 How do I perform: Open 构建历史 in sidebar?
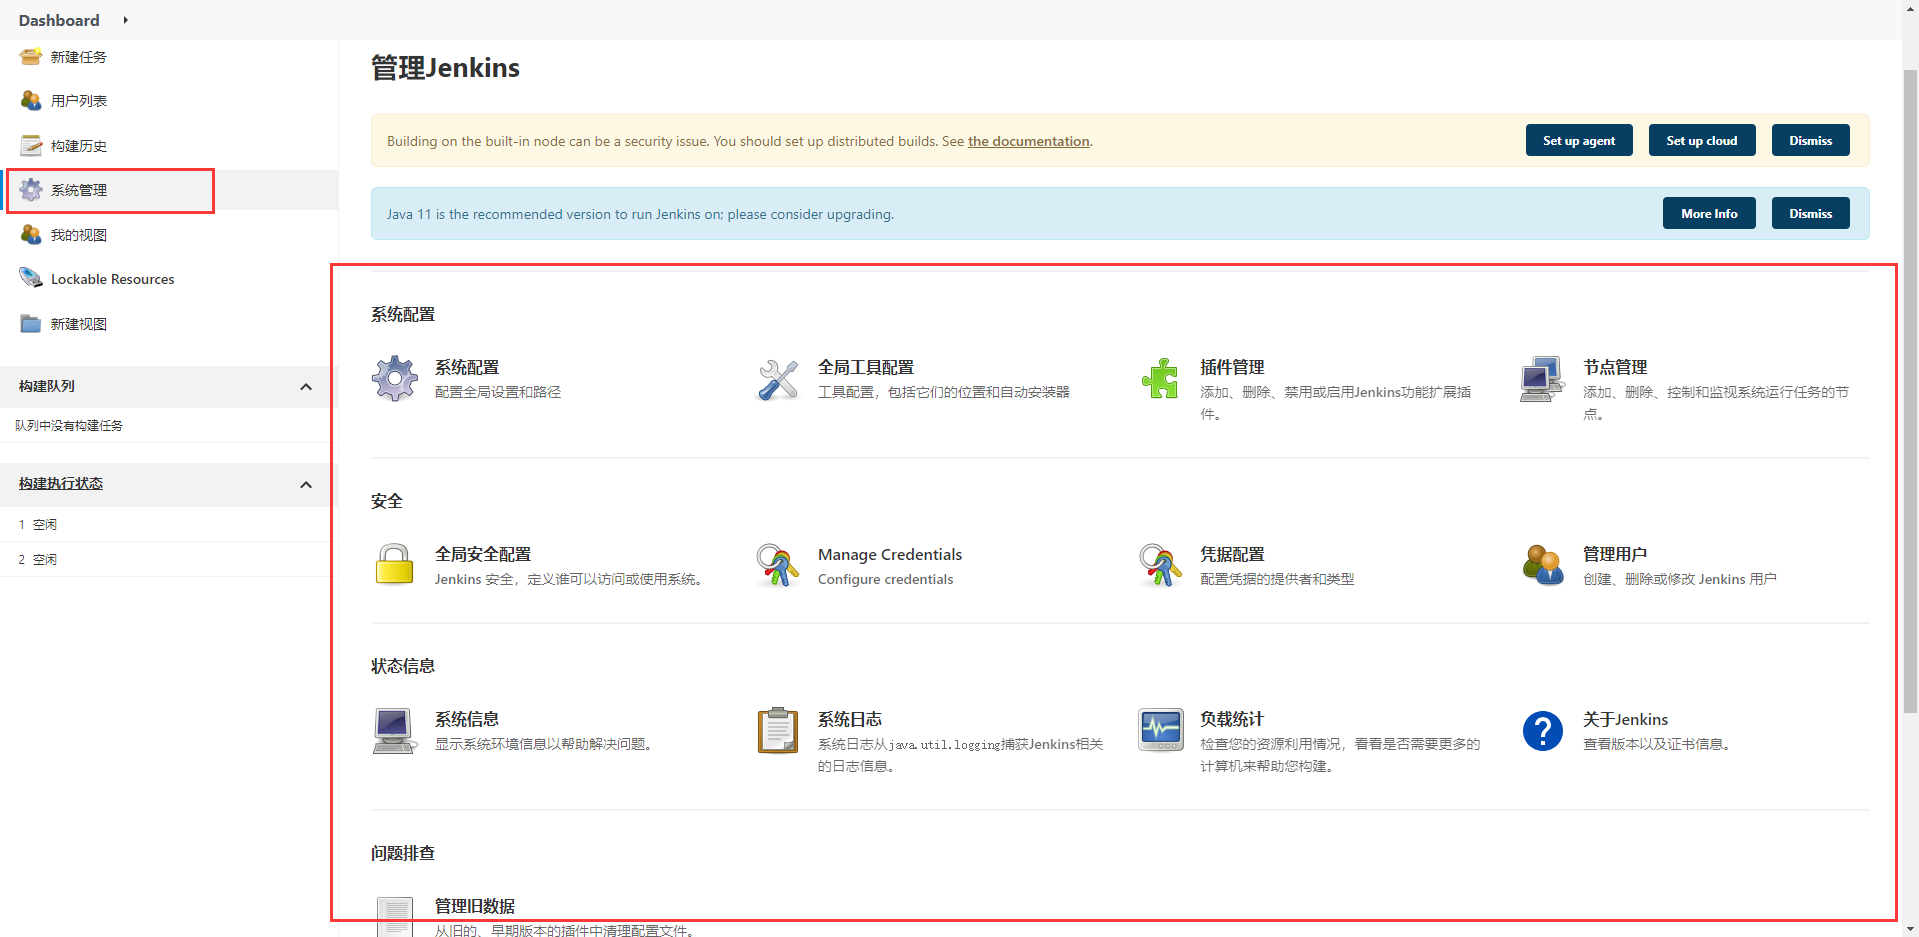click(x=79, y=146)
